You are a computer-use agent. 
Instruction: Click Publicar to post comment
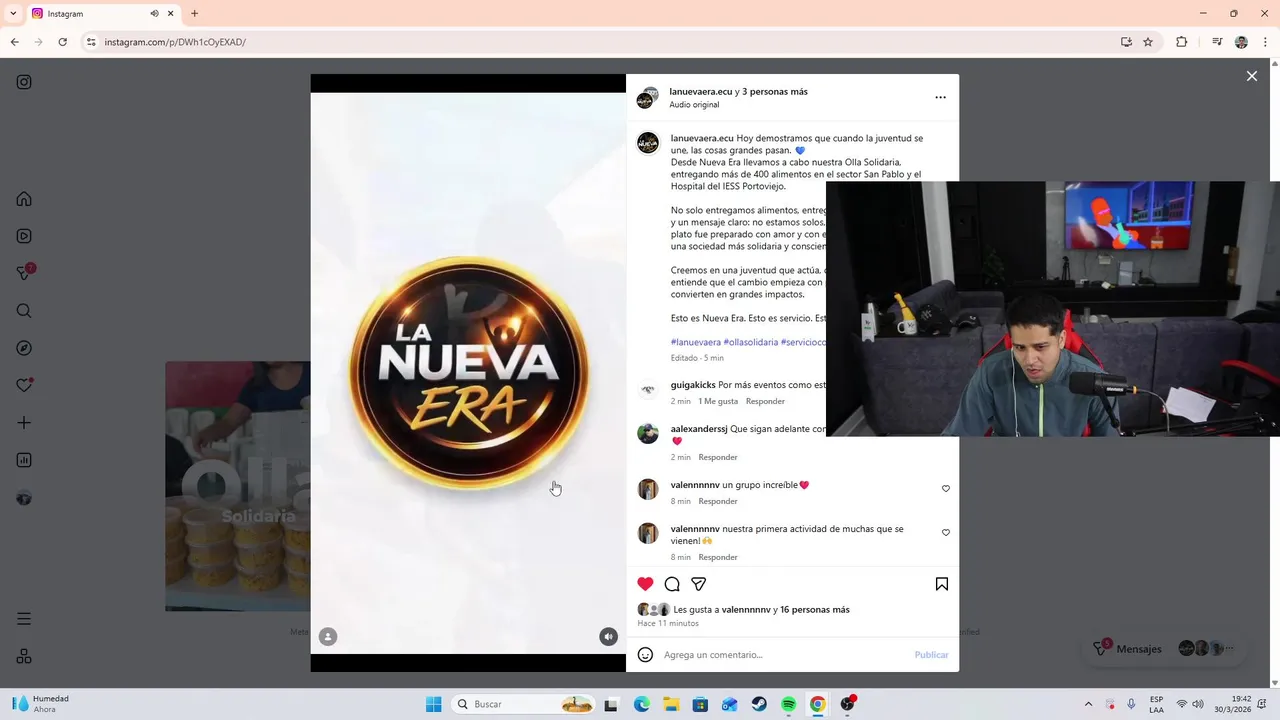click(x=931, y=655)
